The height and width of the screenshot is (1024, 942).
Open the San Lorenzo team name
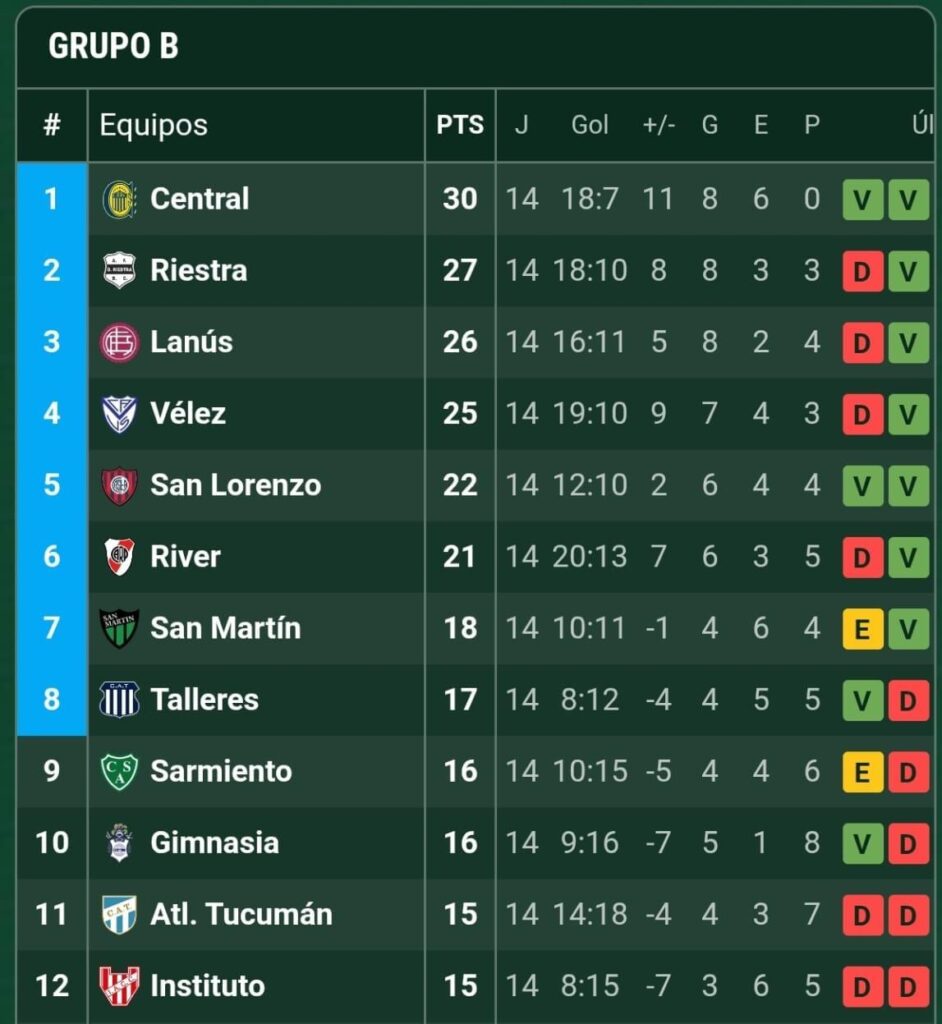pyautogui.click(x=236, y=486)
